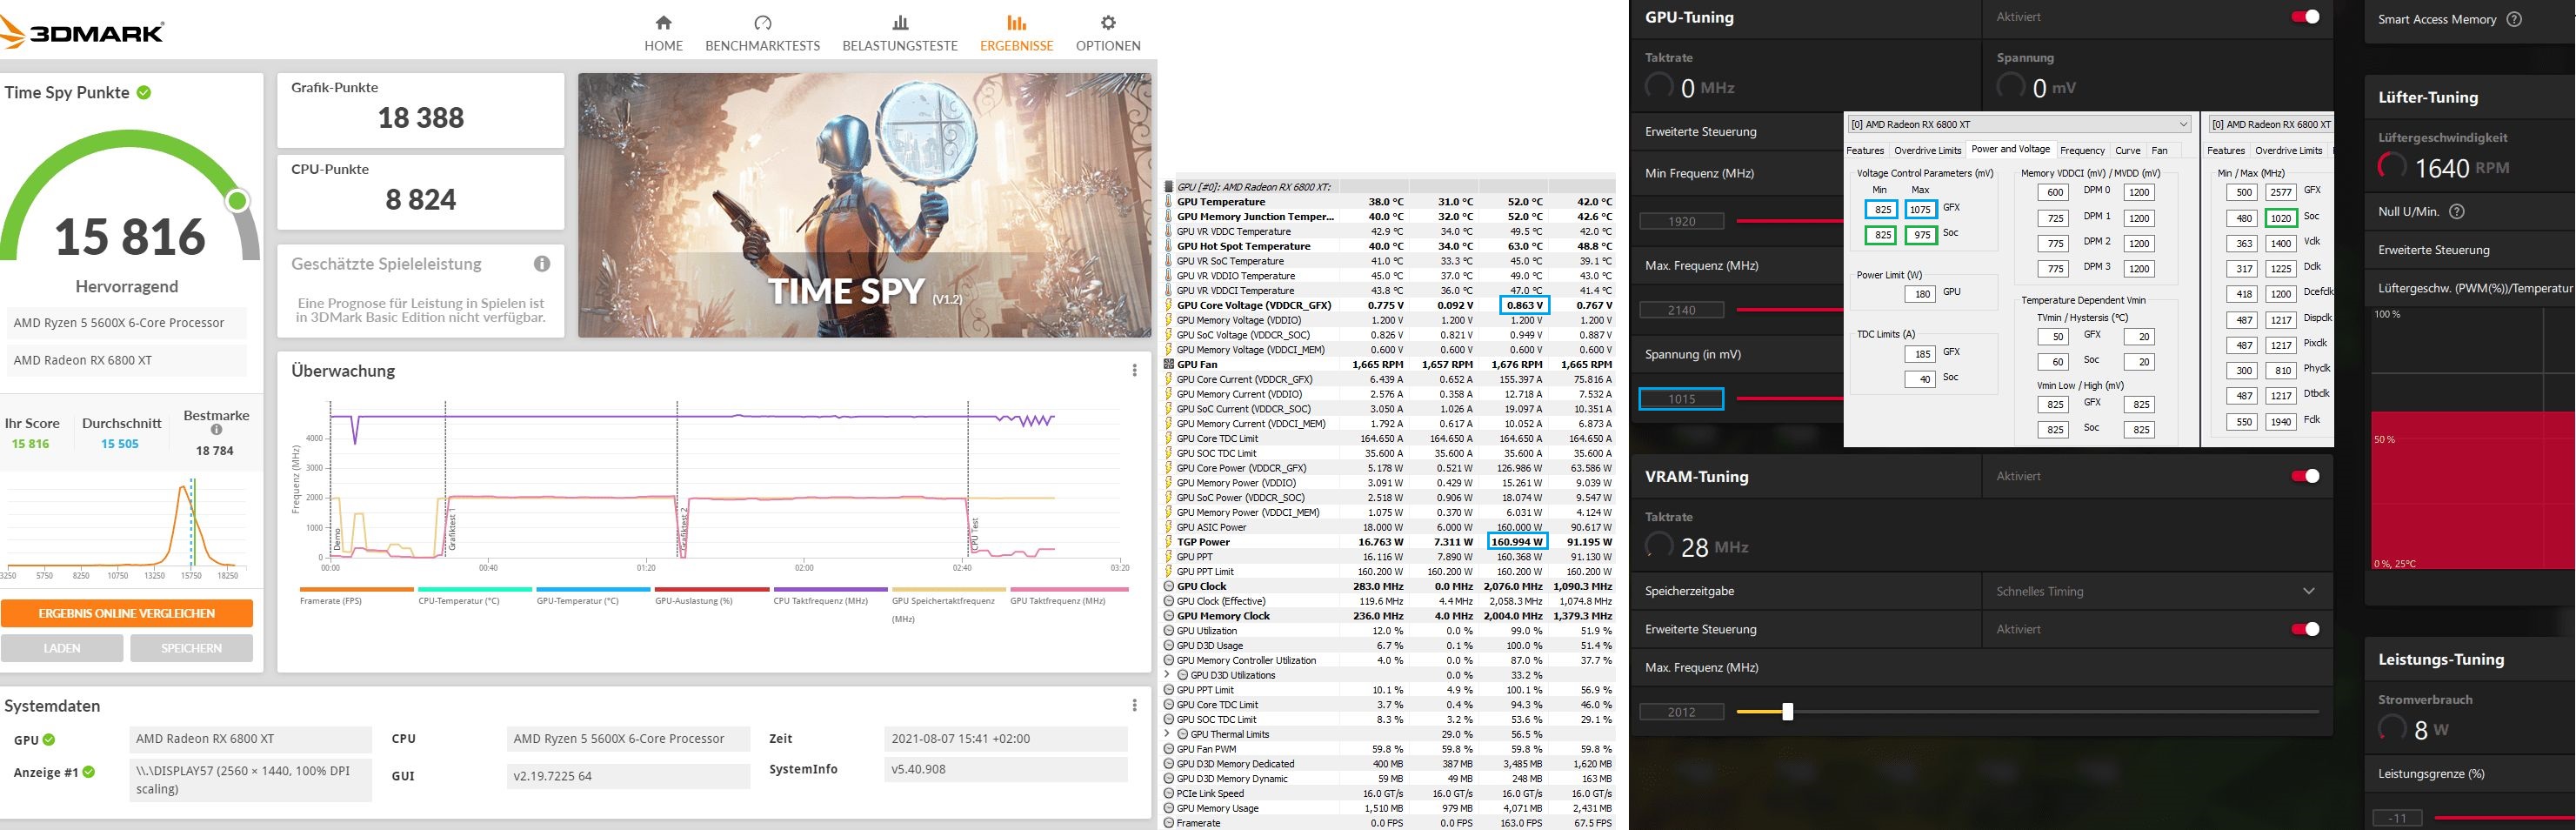Select the ERGEBNISSE tab
2576x830 pixels.
(x=1016, y=33)
